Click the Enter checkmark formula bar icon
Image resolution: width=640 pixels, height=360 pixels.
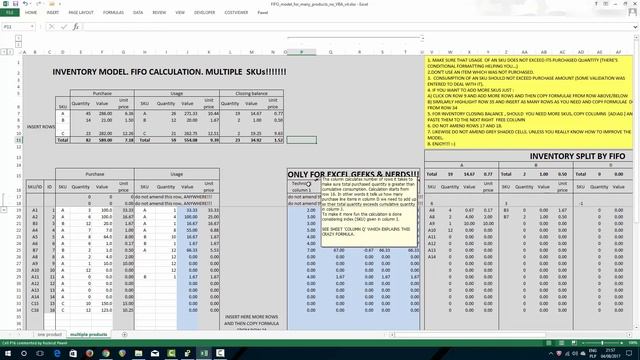64,27
